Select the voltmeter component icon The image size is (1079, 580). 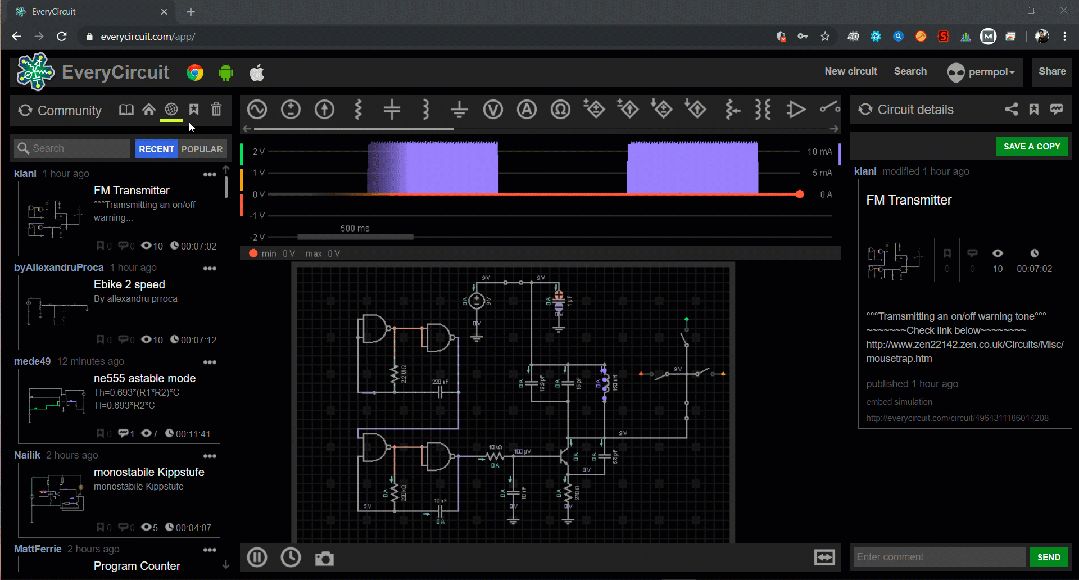(493, 109)
